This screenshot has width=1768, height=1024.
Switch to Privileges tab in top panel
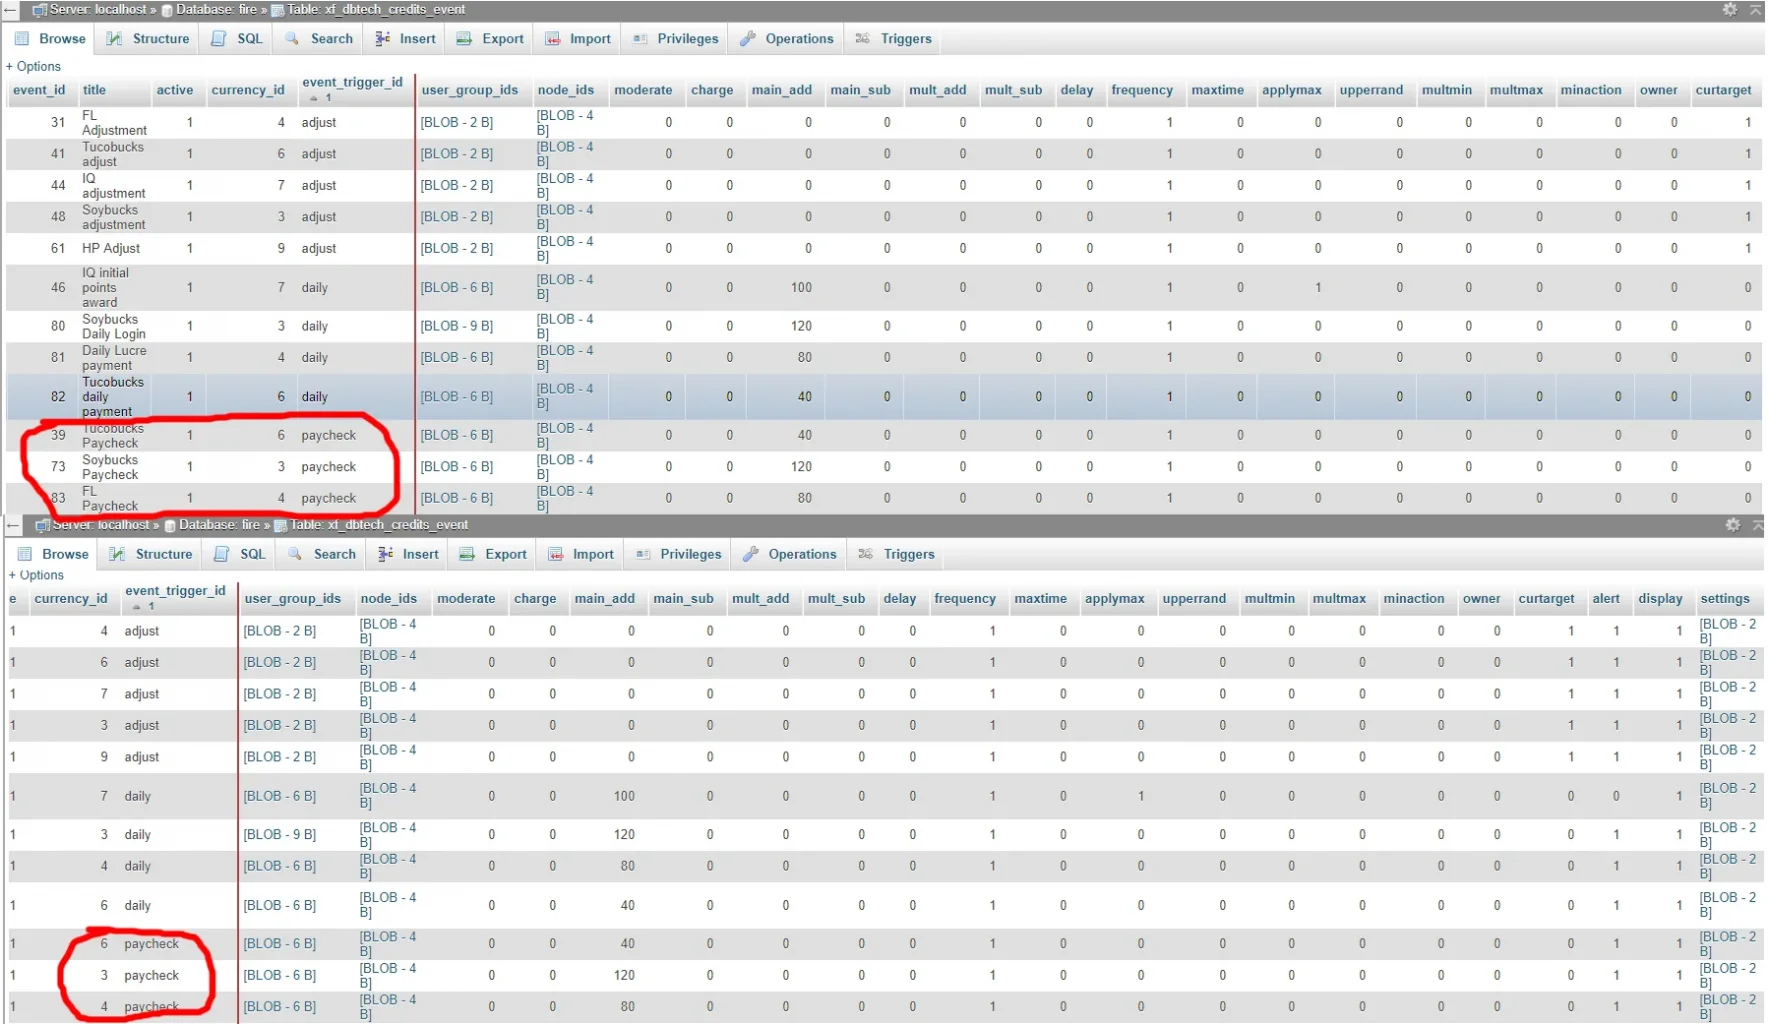point(676,39)
